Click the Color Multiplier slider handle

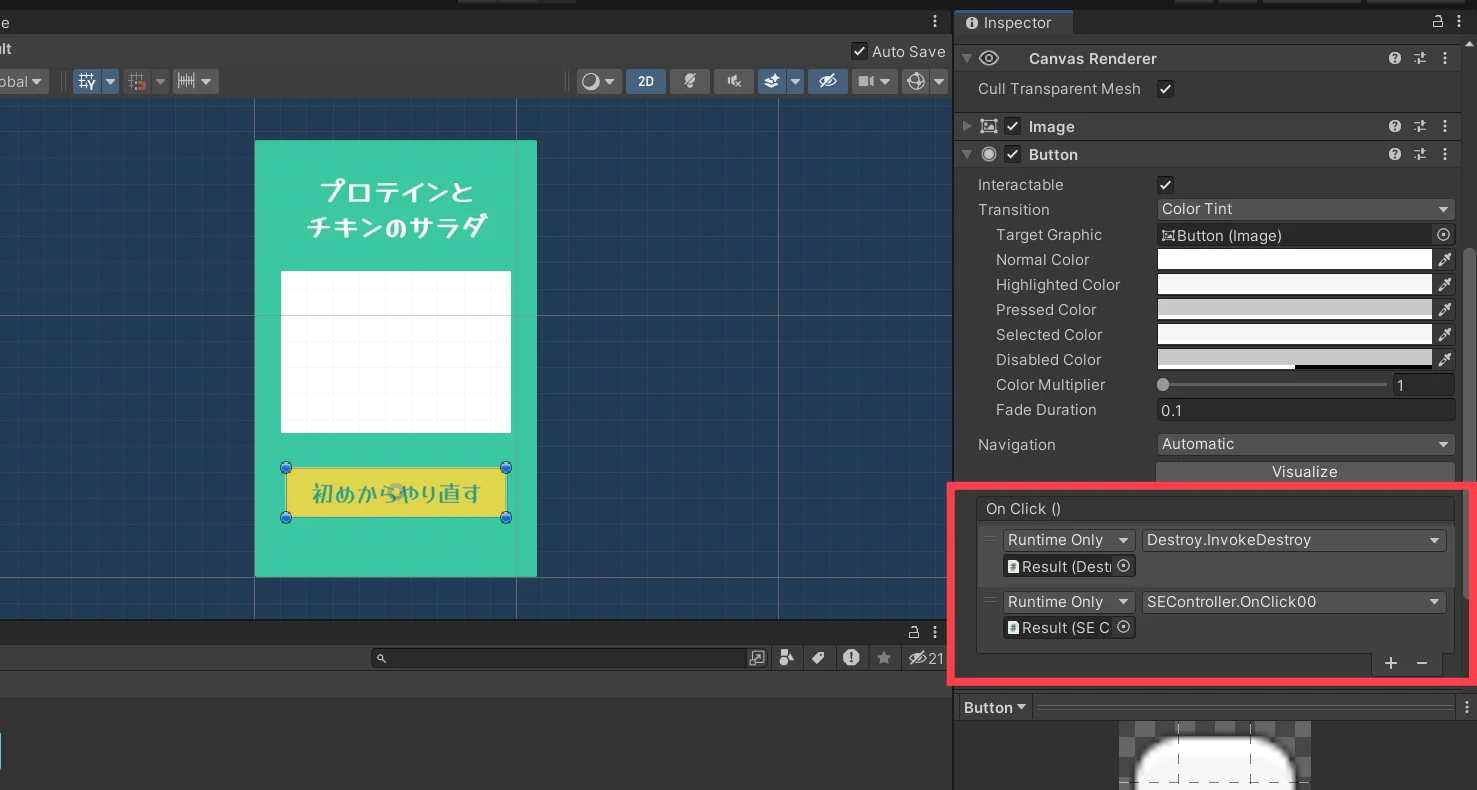coord(1163,385)
